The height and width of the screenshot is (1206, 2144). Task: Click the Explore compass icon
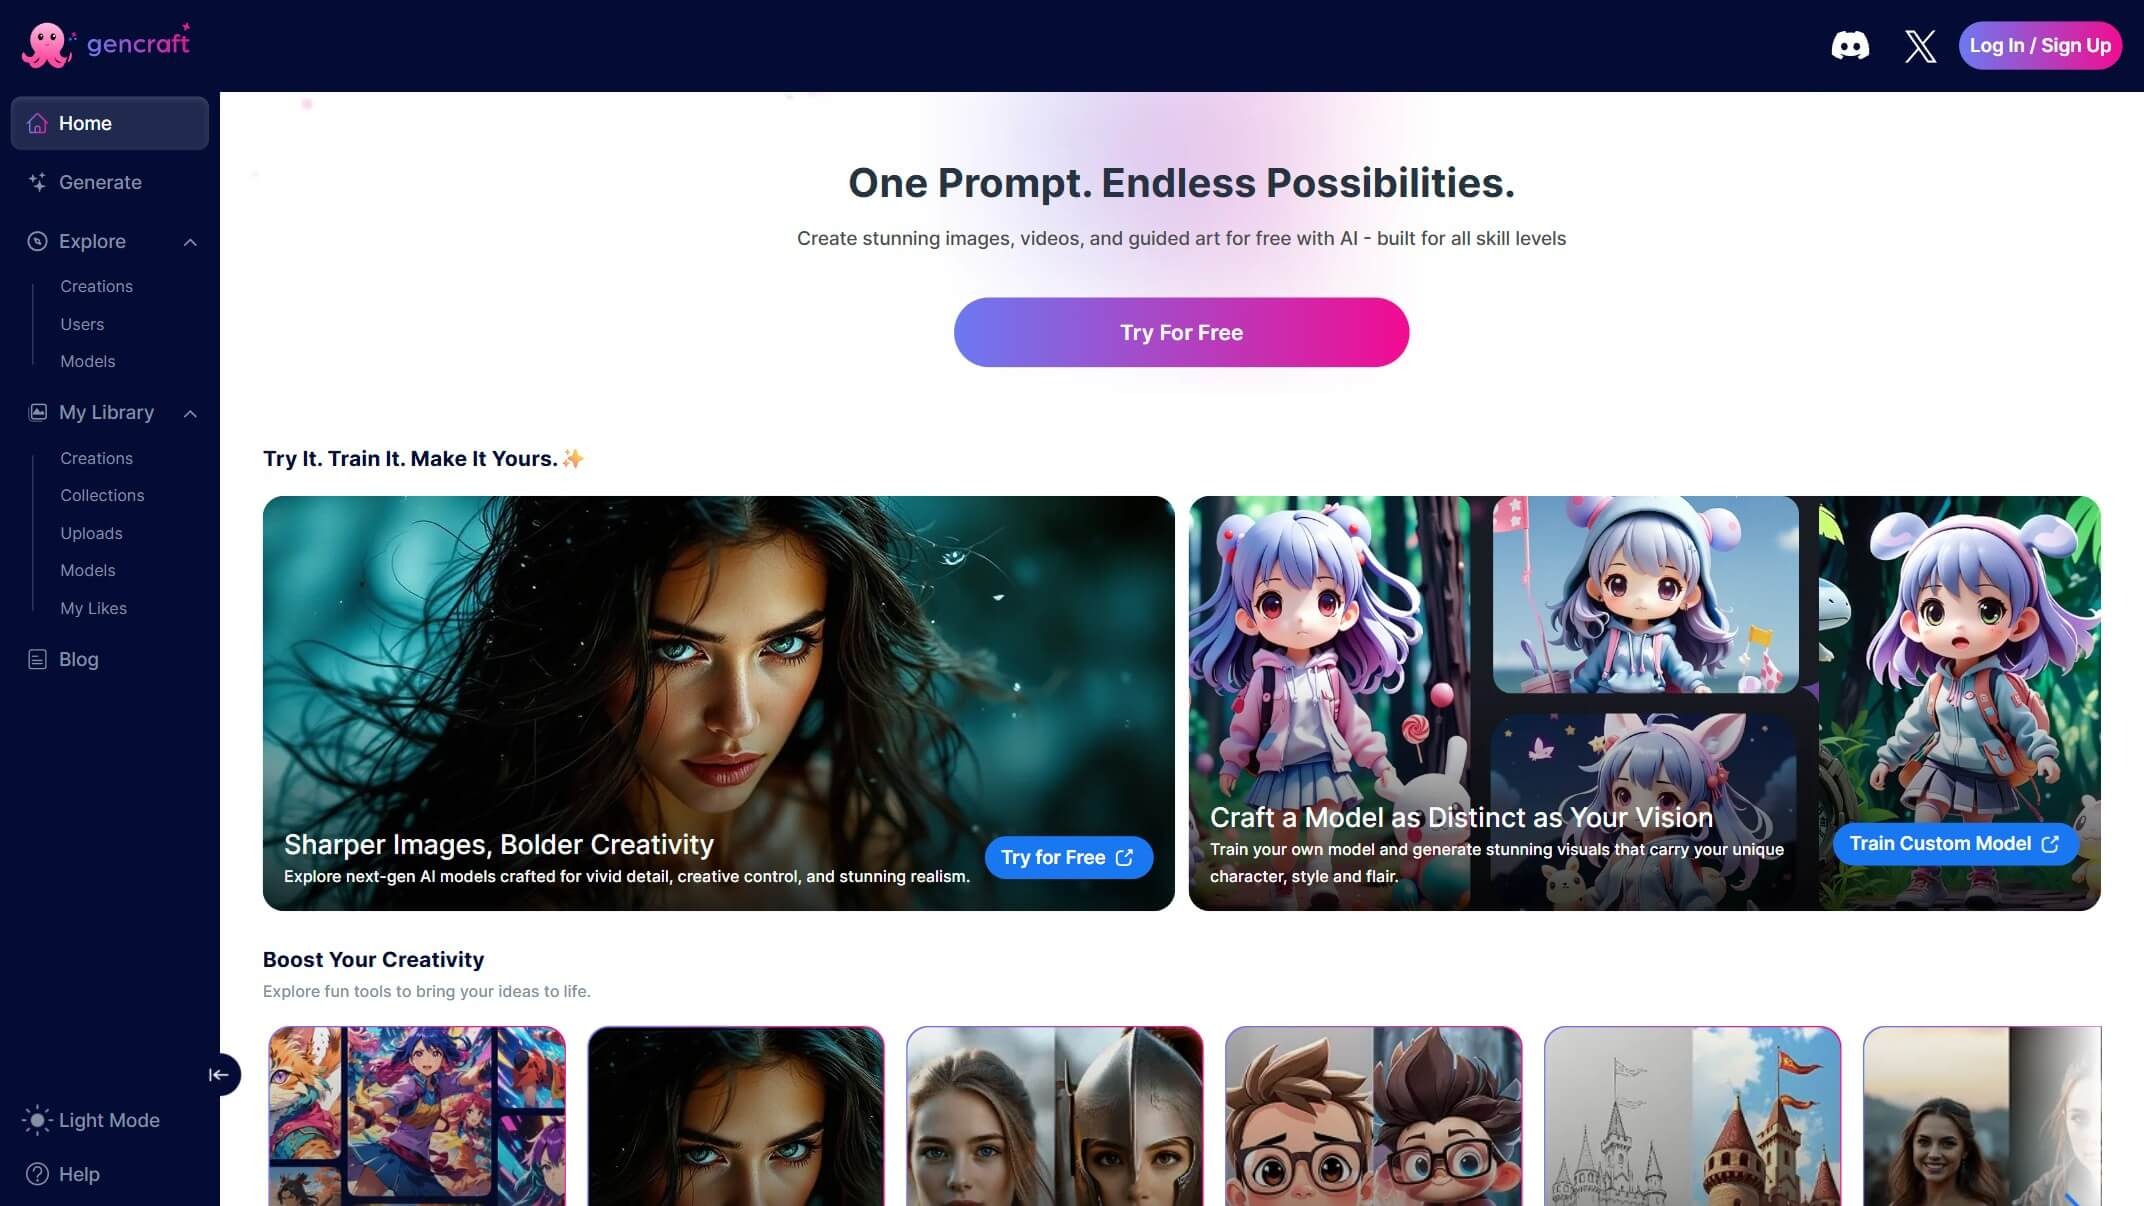37,241
